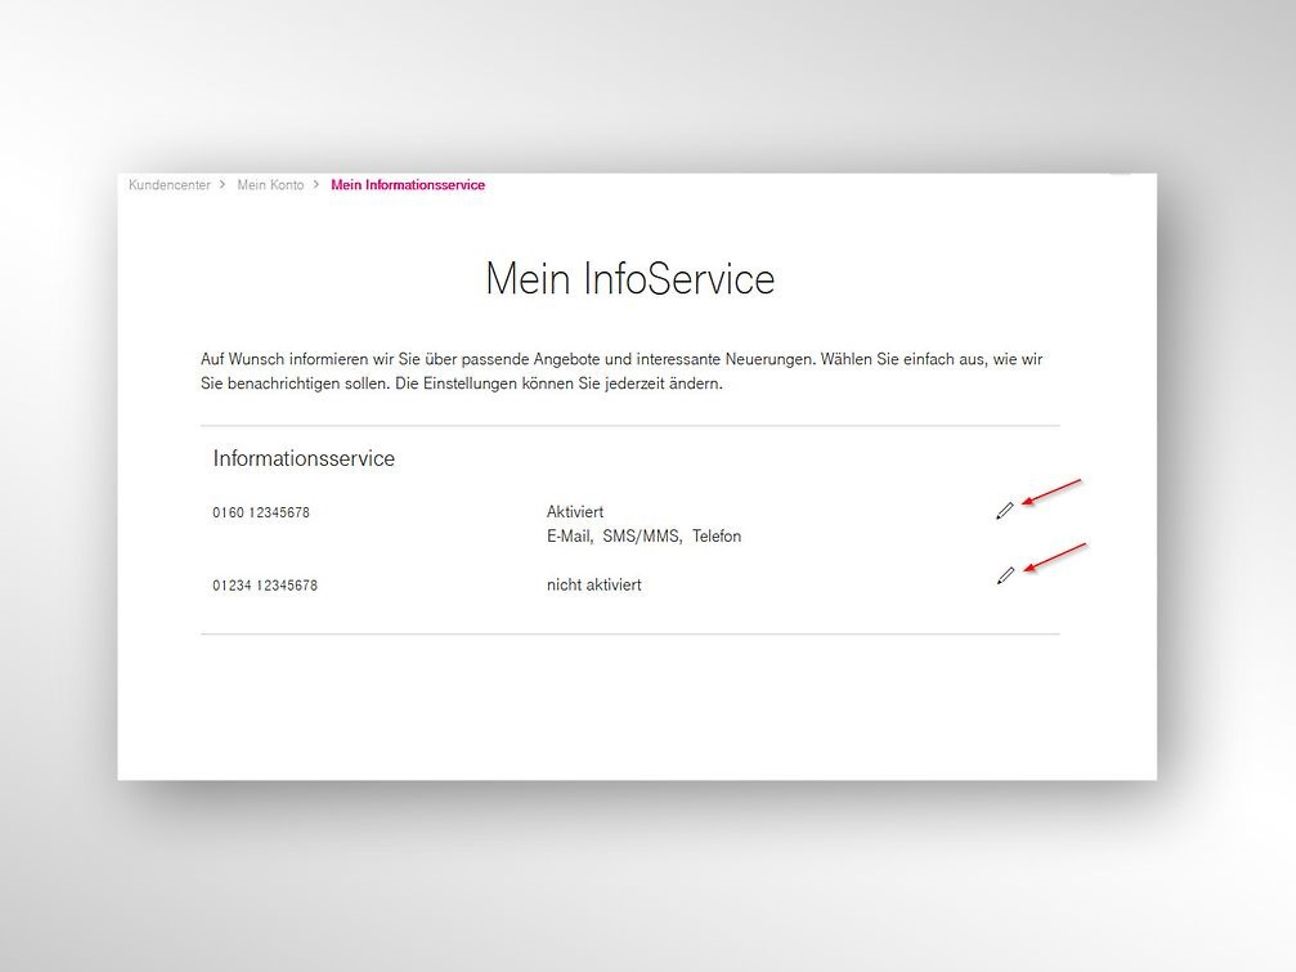Click the SMS/MMS channel text
The width and height of the screenshot is (1296, 972).
click(641, 537)
